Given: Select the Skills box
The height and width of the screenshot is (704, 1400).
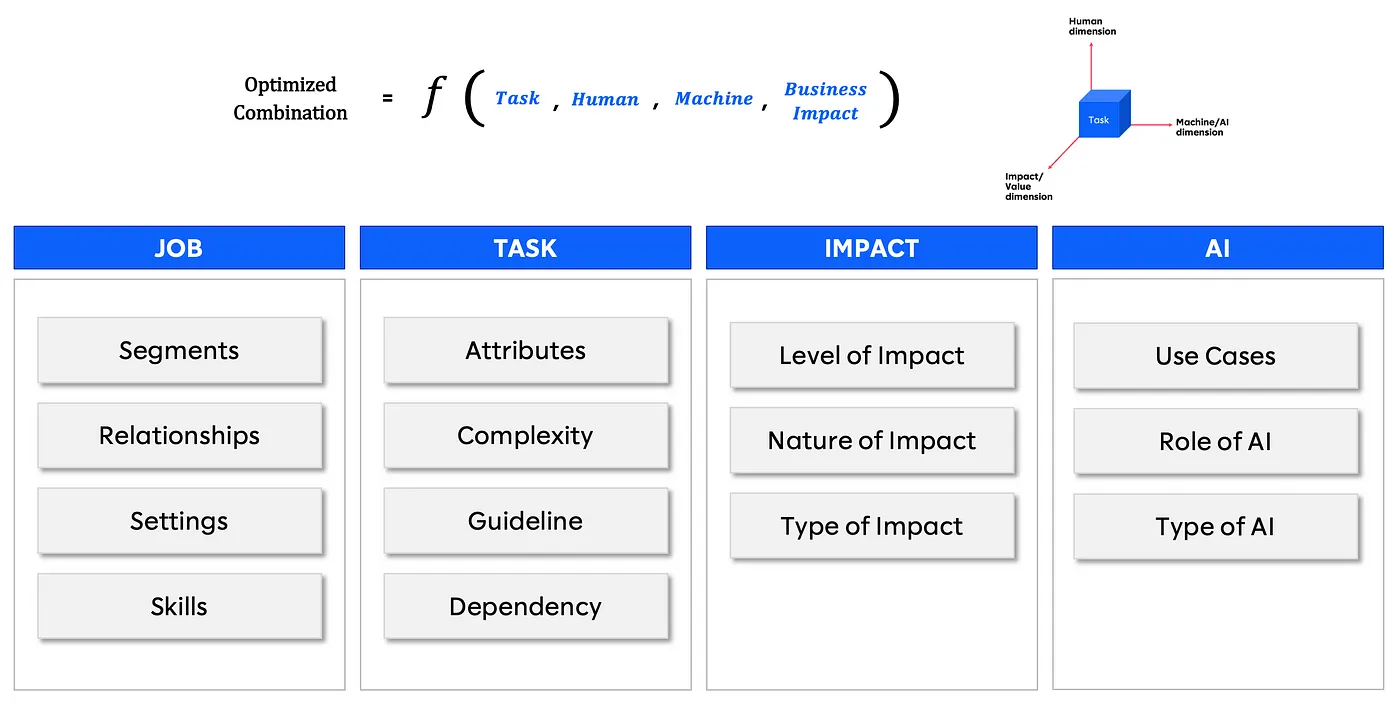Looking at the screenshot, I should [180, 607].
